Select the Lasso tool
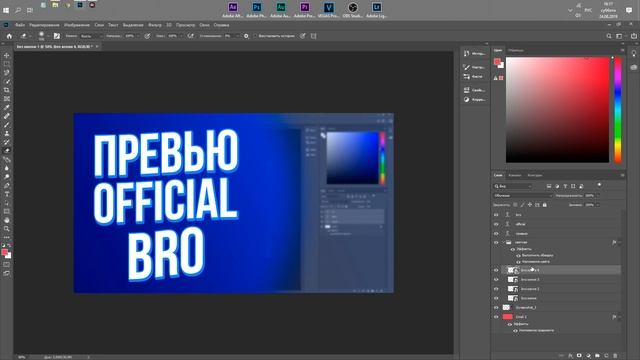 [7, 73]
